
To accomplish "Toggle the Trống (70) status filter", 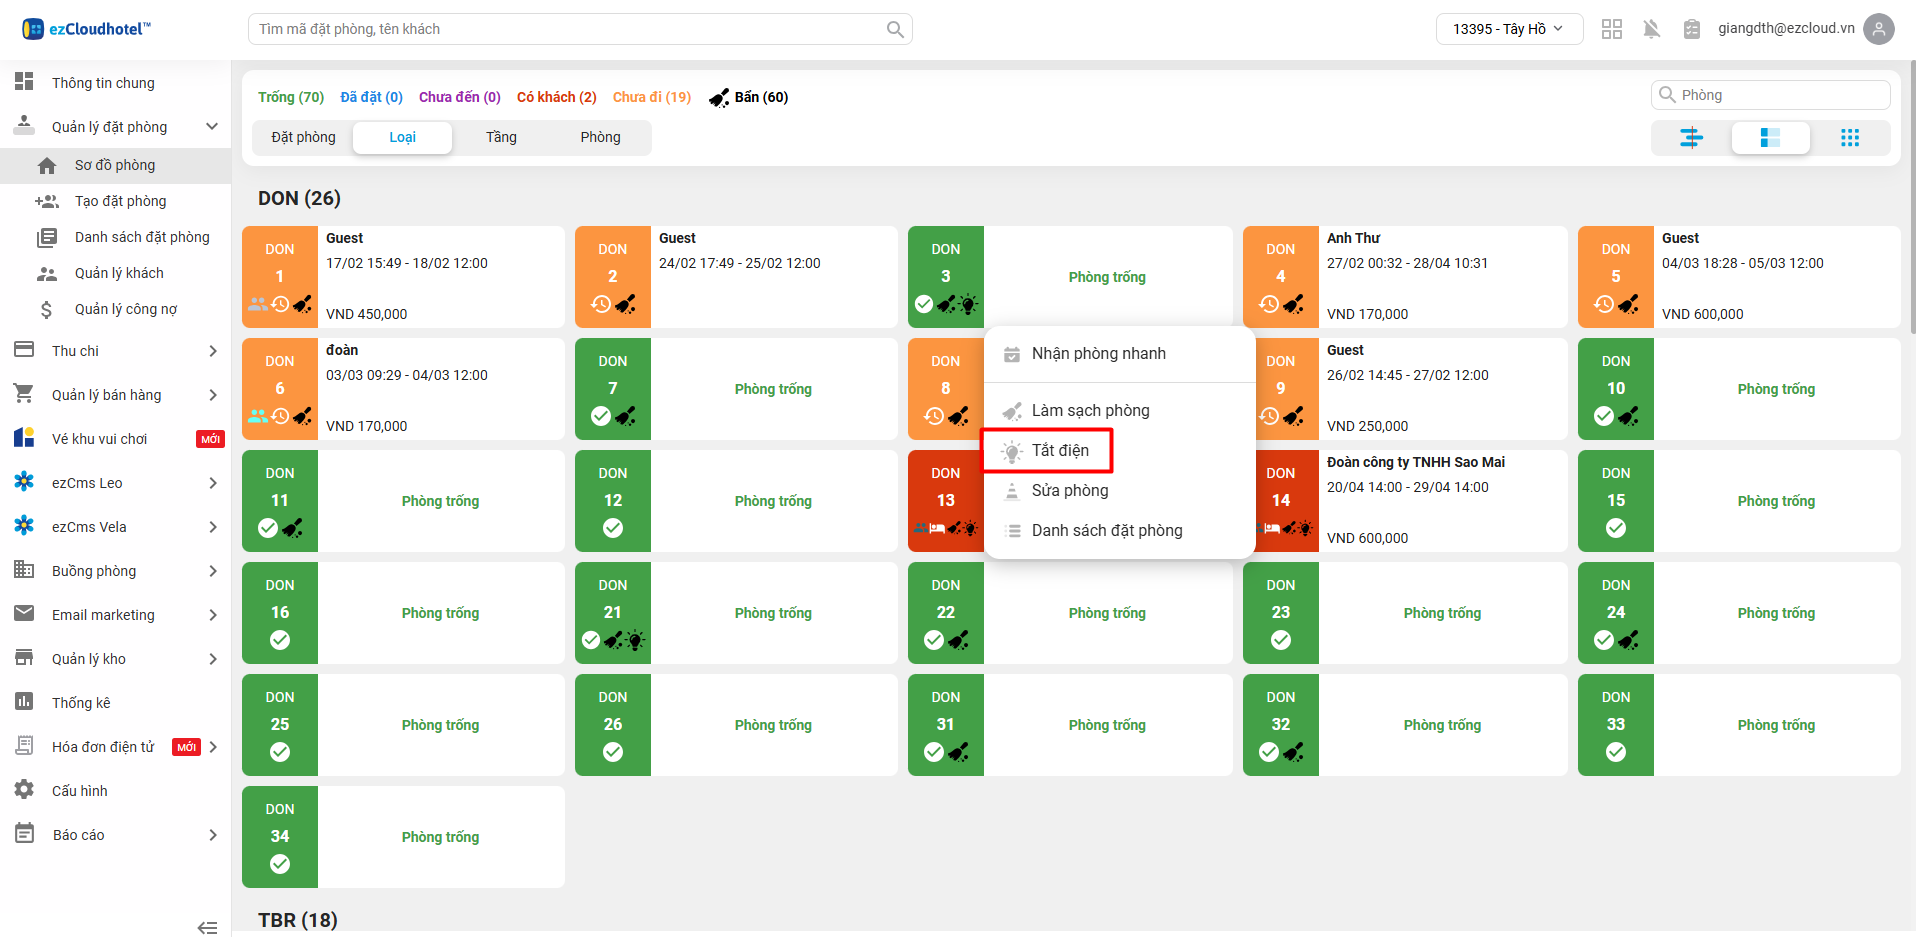I will [x=291, y=97].
